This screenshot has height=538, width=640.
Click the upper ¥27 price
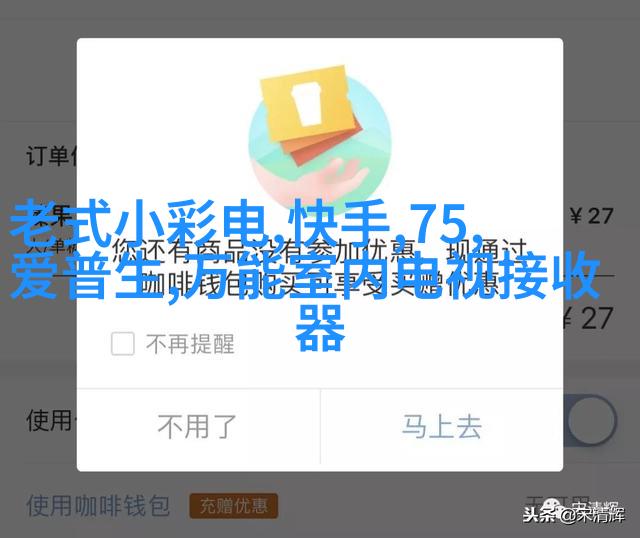[x=591, y=216]
